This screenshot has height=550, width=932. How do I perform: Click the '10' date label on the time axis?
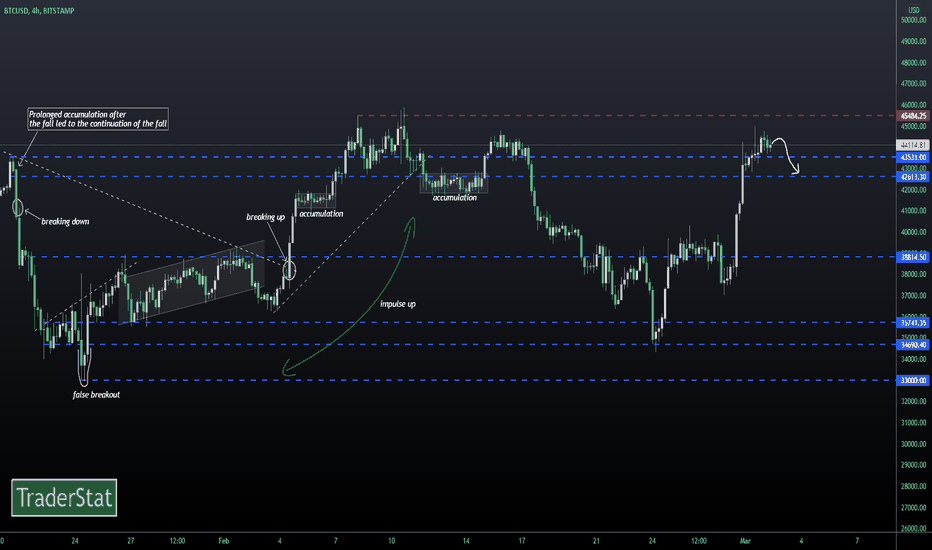click(392, 540)
